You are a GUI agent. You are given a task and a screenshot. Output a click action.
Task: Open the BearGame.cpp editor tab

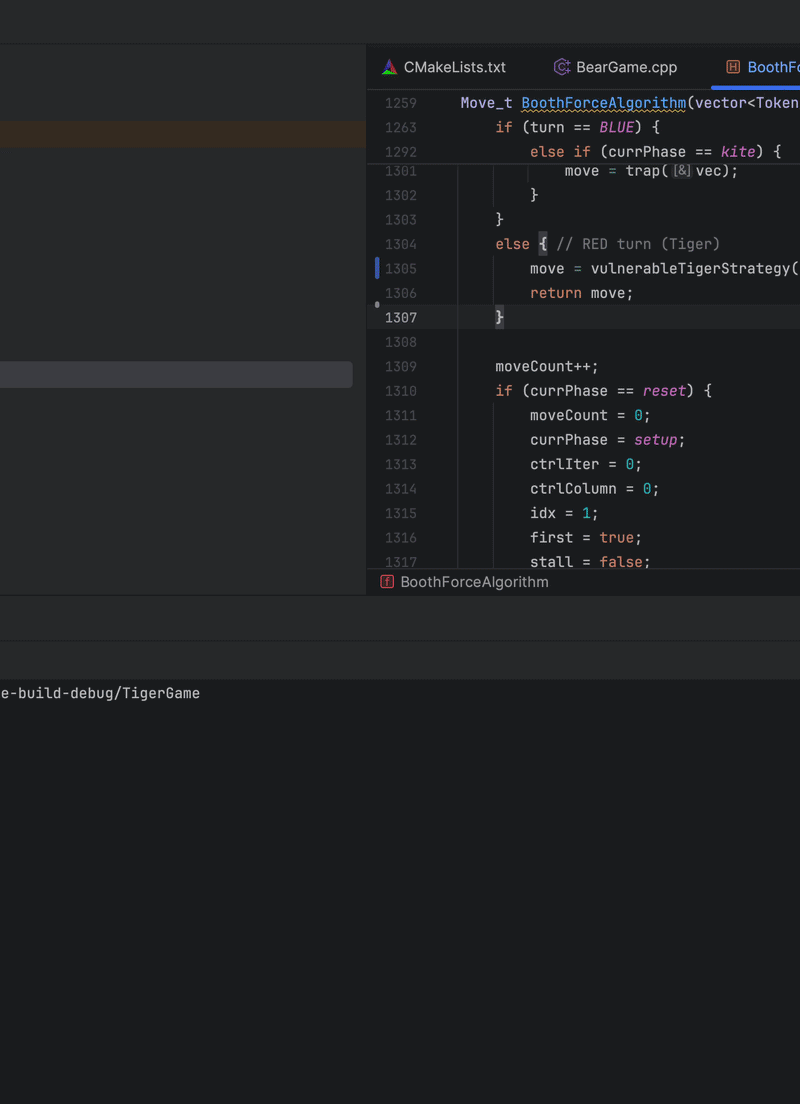[615, 67]
